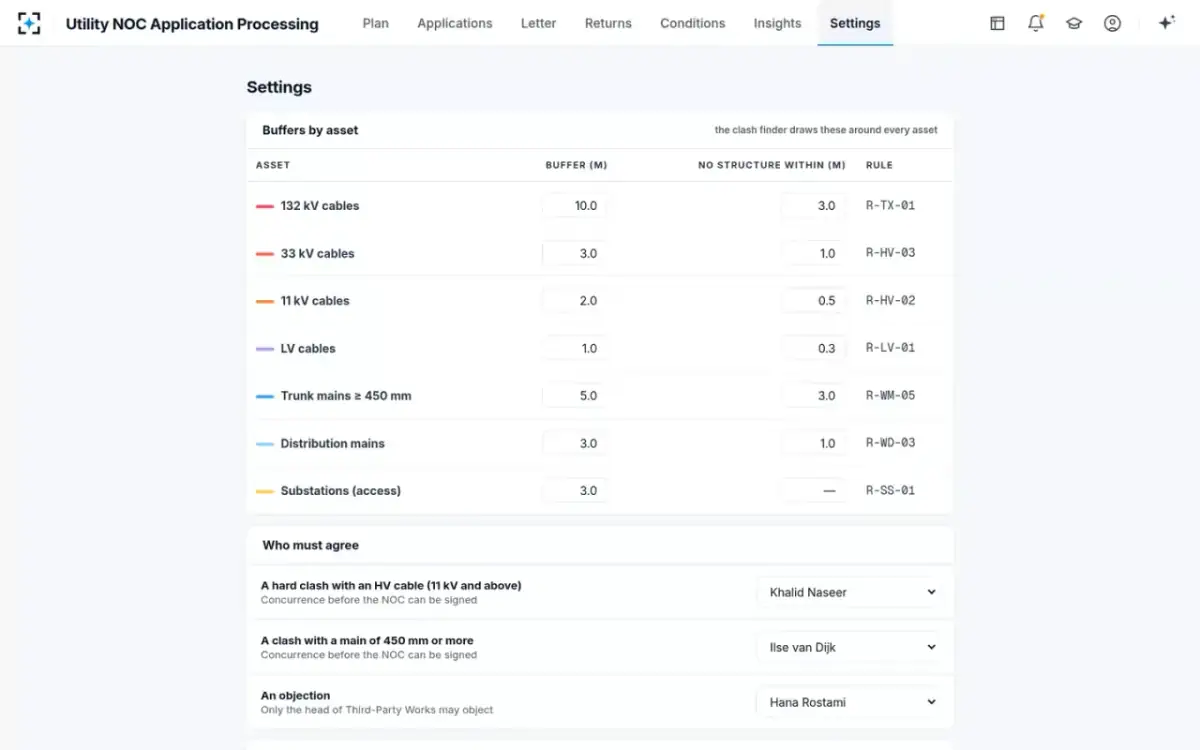Open the Letter tab
Image resolution: width=1200 pixels, height=750 pixels.
point(538,23)
